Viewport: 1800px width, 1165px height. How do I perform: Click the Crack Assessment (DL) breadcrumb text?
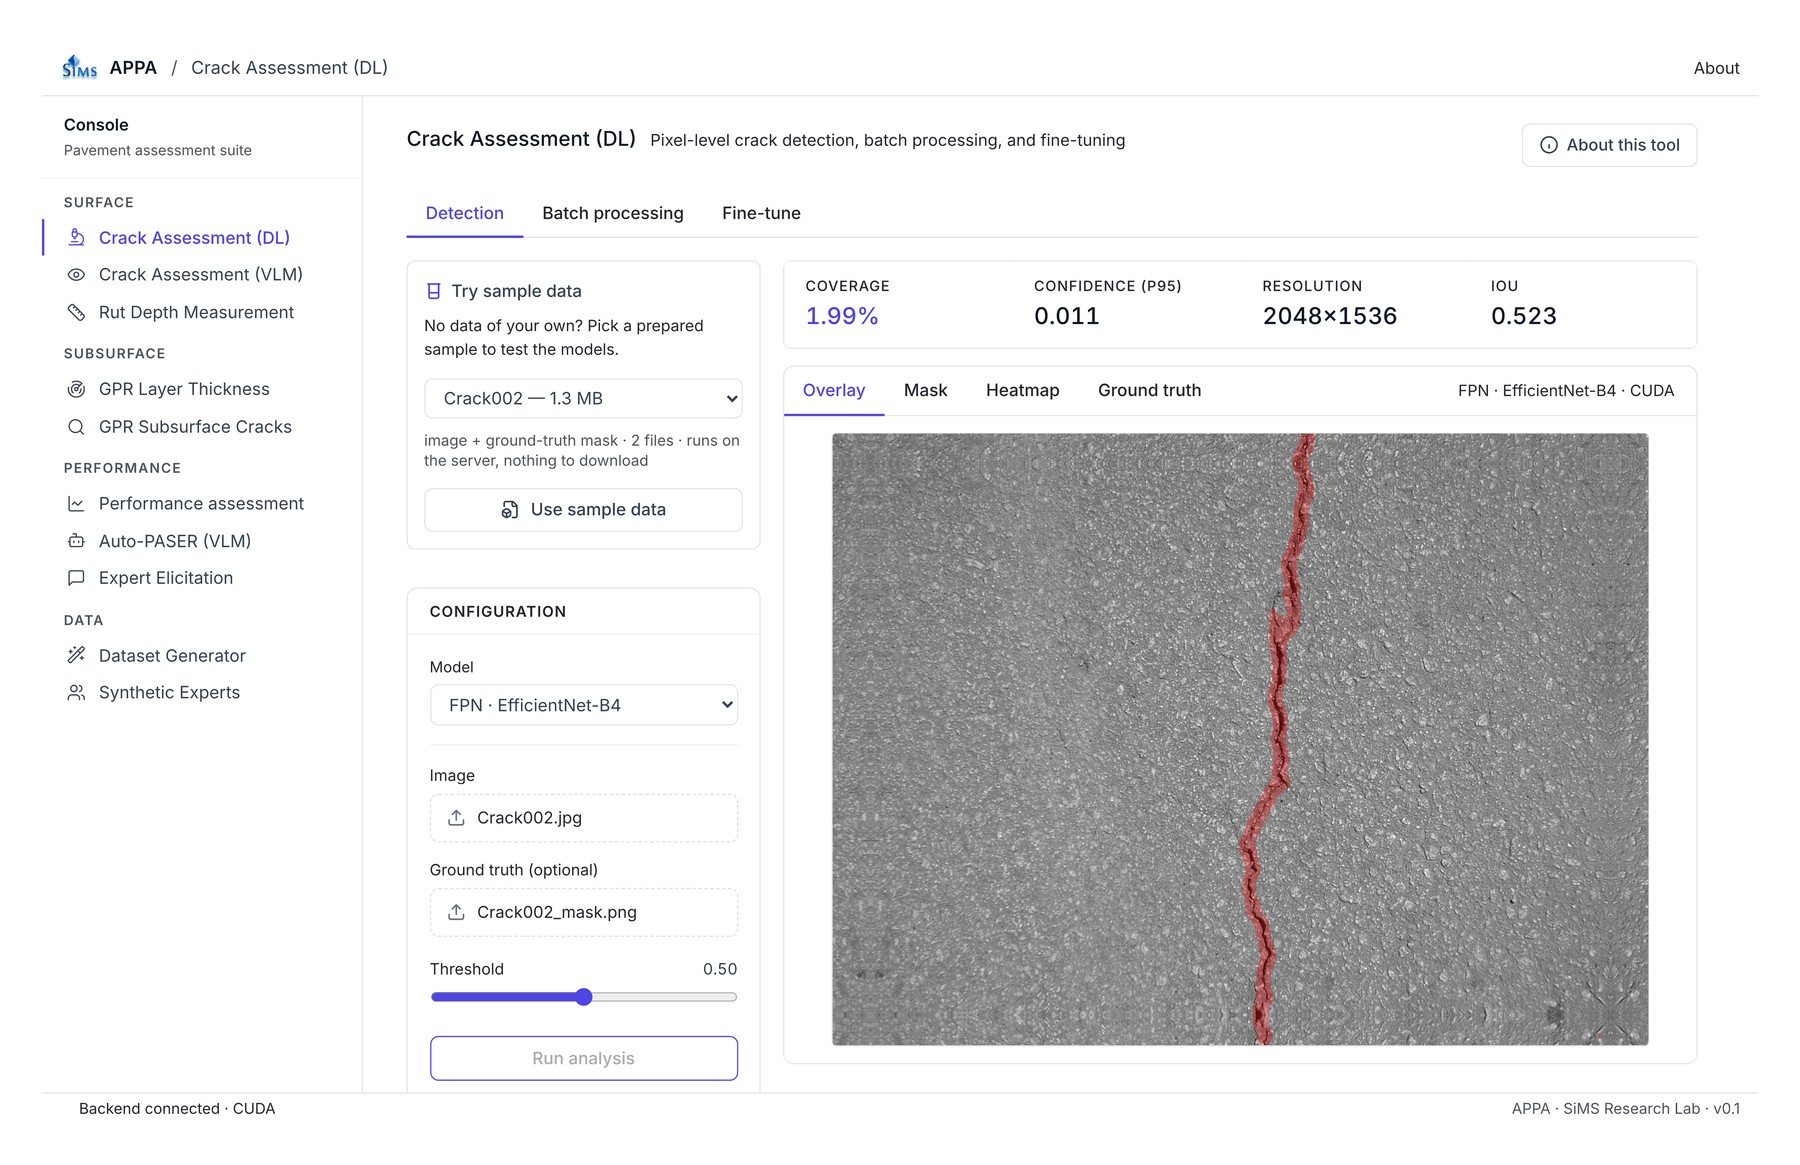(x=289, y=67)
